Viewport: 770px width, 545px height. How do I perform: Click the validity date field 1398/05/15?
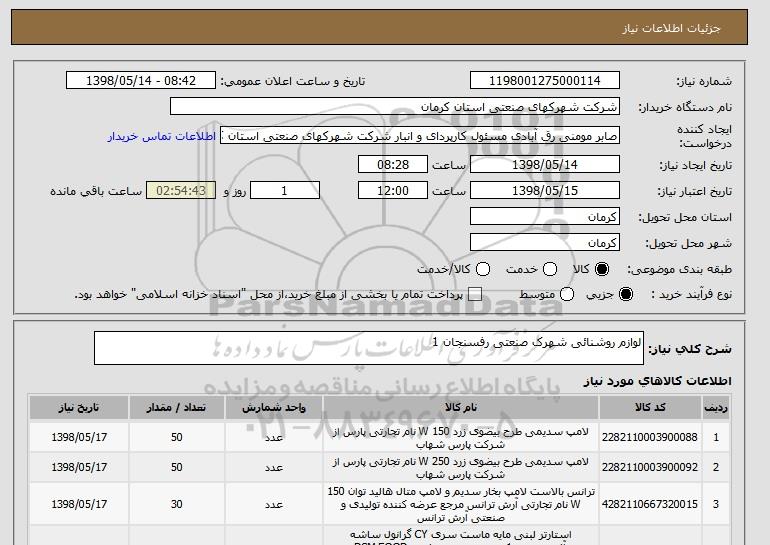pos(545,191)
